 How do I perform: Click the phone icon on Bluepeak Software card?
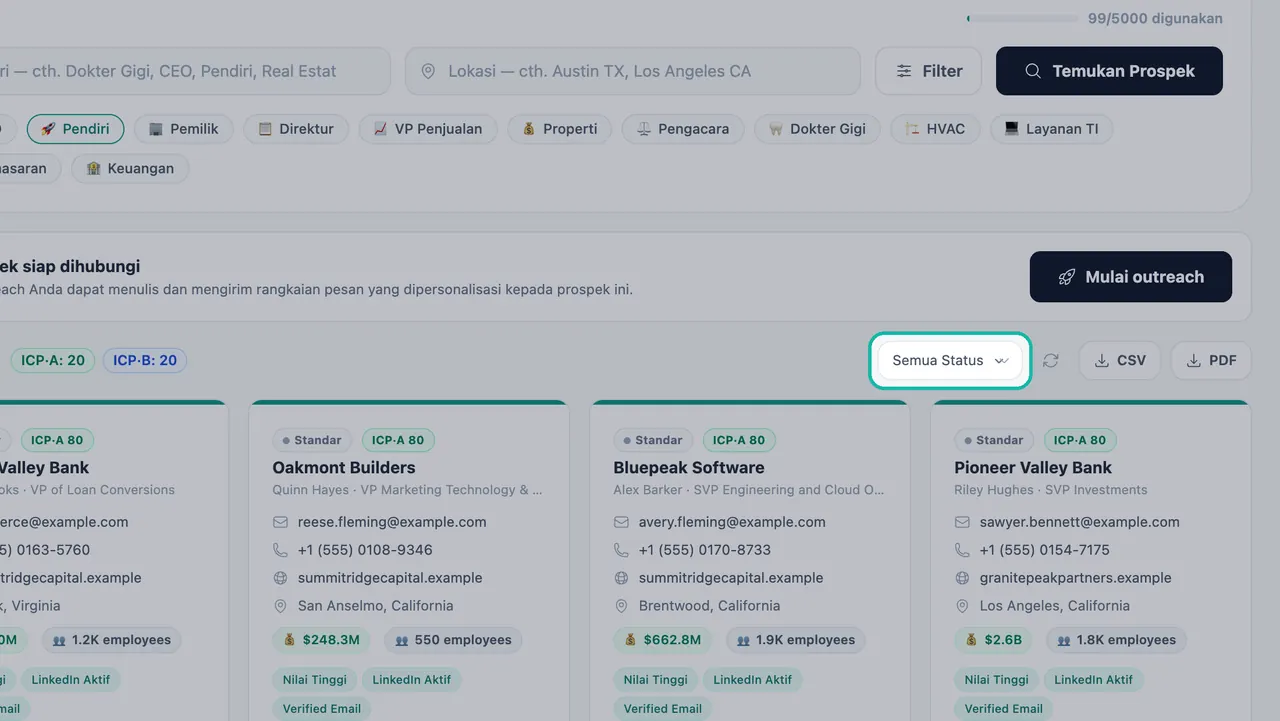[x=621, y=550]
